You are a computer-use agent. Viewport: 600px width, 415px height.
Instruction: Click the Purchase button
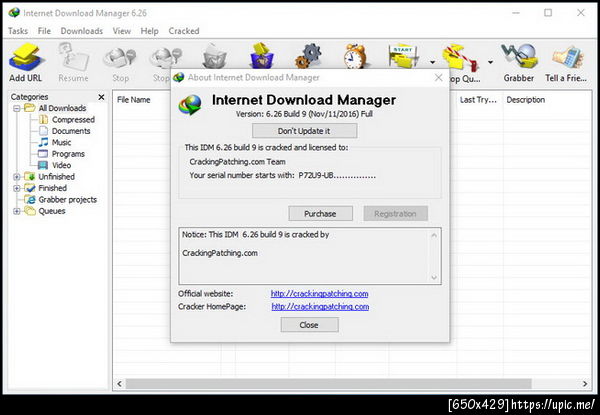point(321,213)
